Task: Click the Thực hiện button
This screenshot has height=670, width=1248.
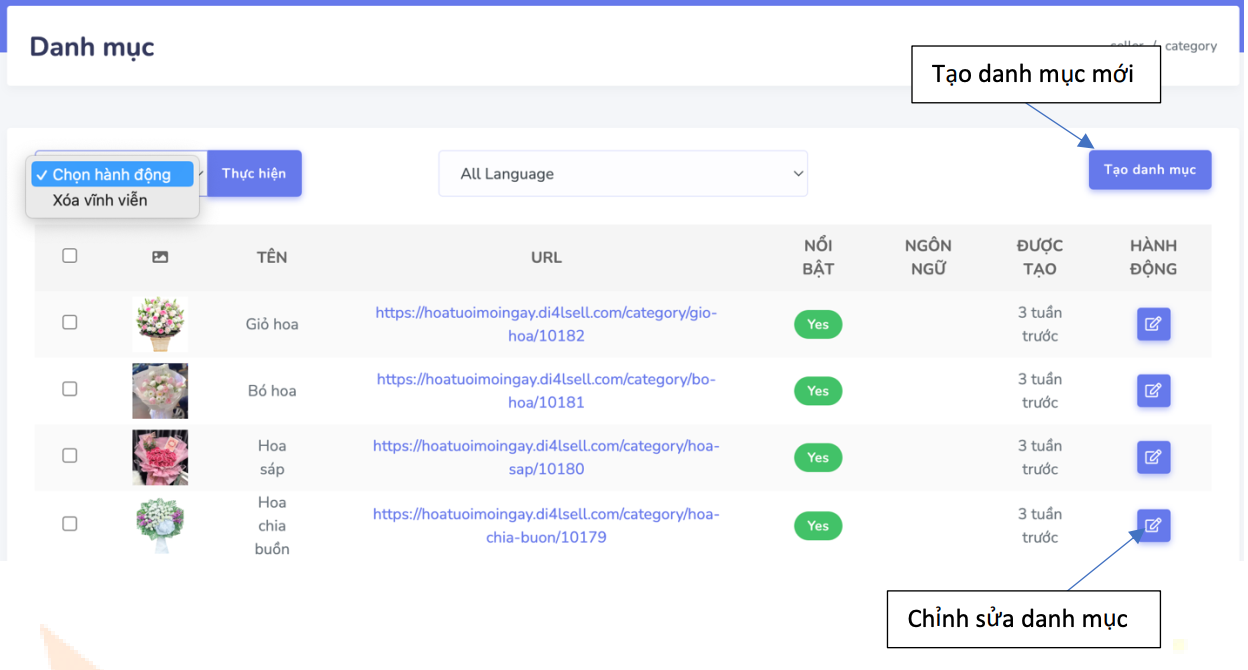Action: (254, 174)
